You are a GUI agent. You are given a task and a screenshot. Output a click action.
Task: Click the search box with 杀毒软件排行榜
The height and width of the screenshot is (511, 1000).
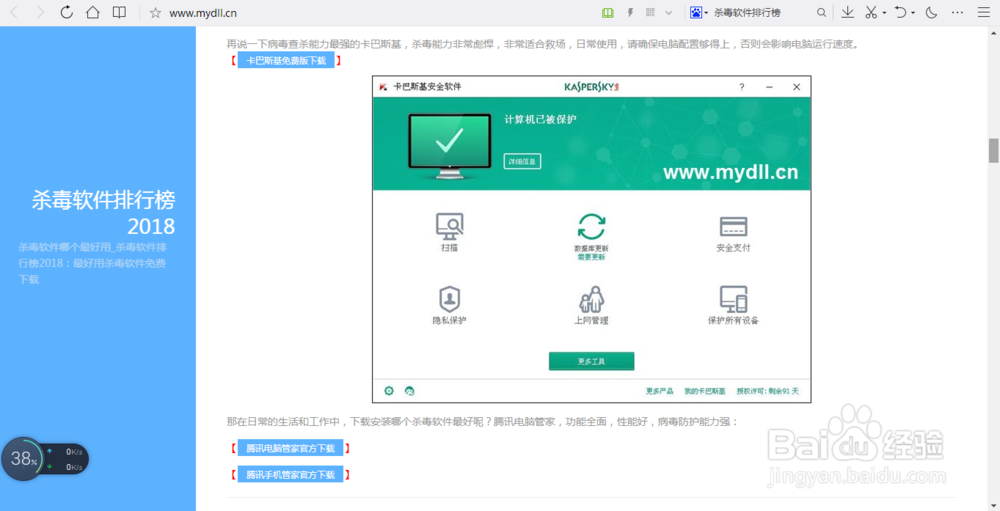747,13
